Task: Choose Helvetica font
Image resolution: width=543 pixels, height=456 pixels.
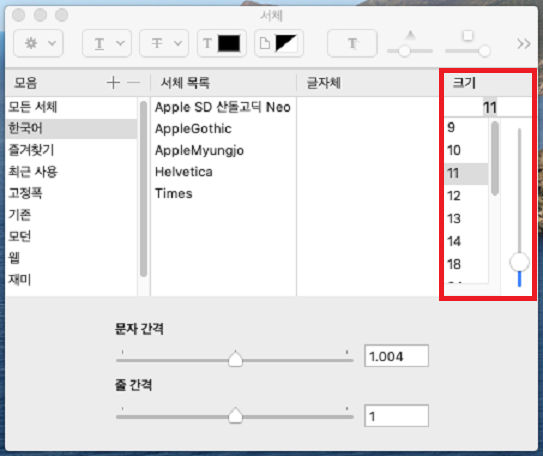Action: (x=223, y=172)
